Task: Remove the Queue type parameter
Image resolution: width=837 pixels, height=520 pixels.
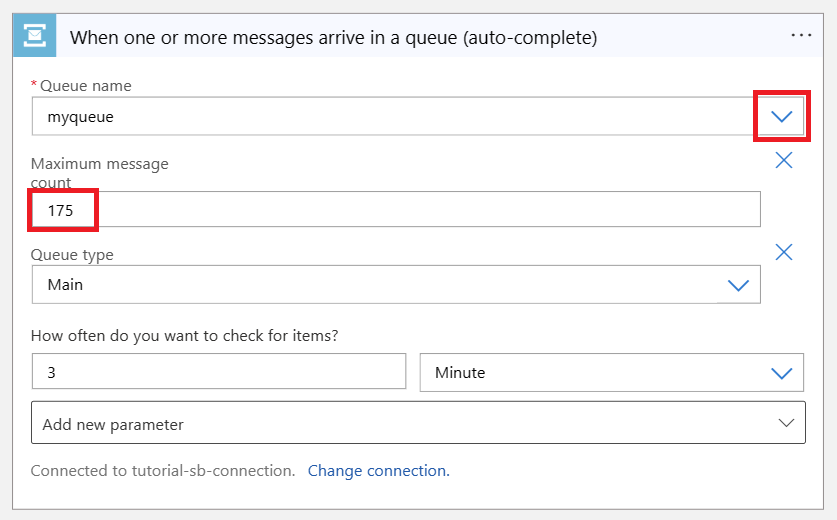Action: (784, 252)
